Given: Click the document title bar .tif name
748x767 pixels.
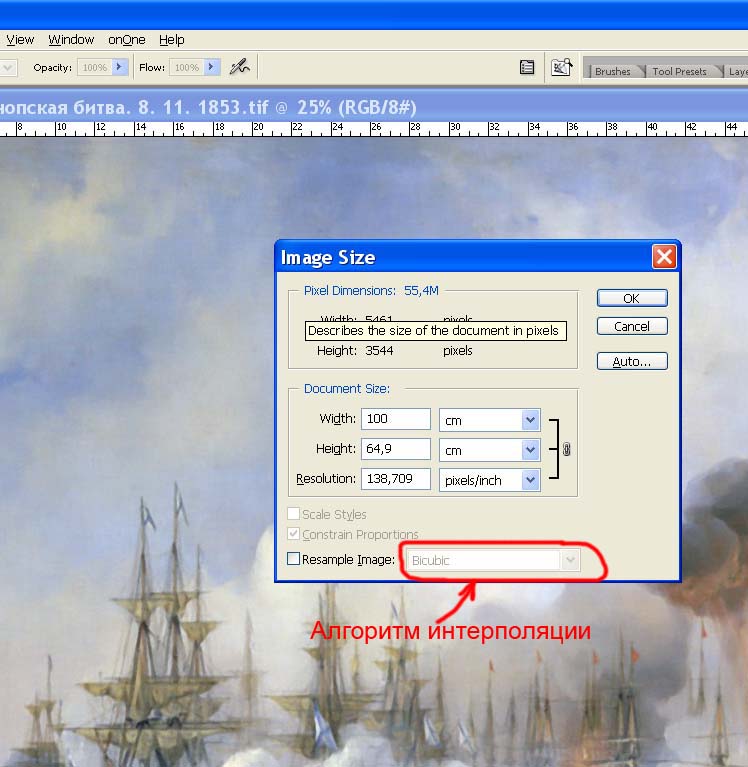Looking at the screenshot, I should click(208, 107).
